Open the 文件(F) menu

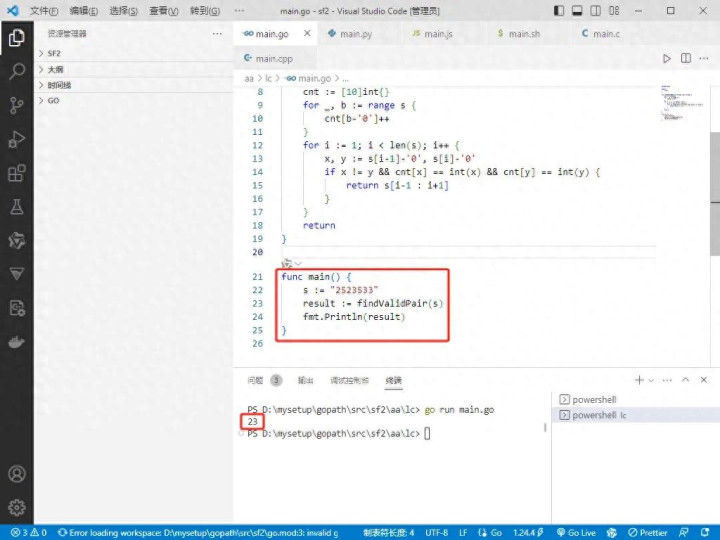[44, 11]
